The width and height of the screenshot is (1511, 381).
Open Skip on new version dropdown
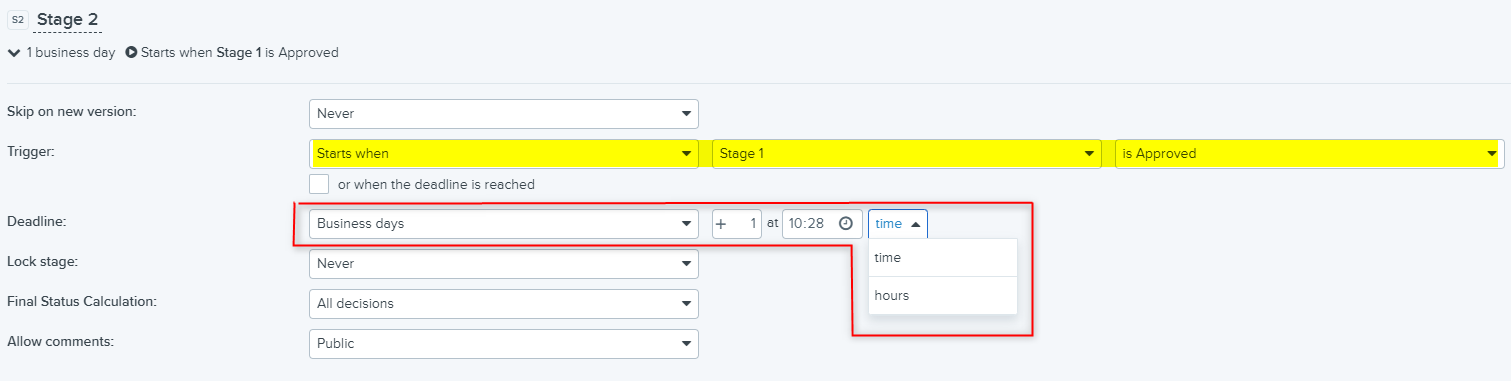pyautogui.click(x=504, y=114)
